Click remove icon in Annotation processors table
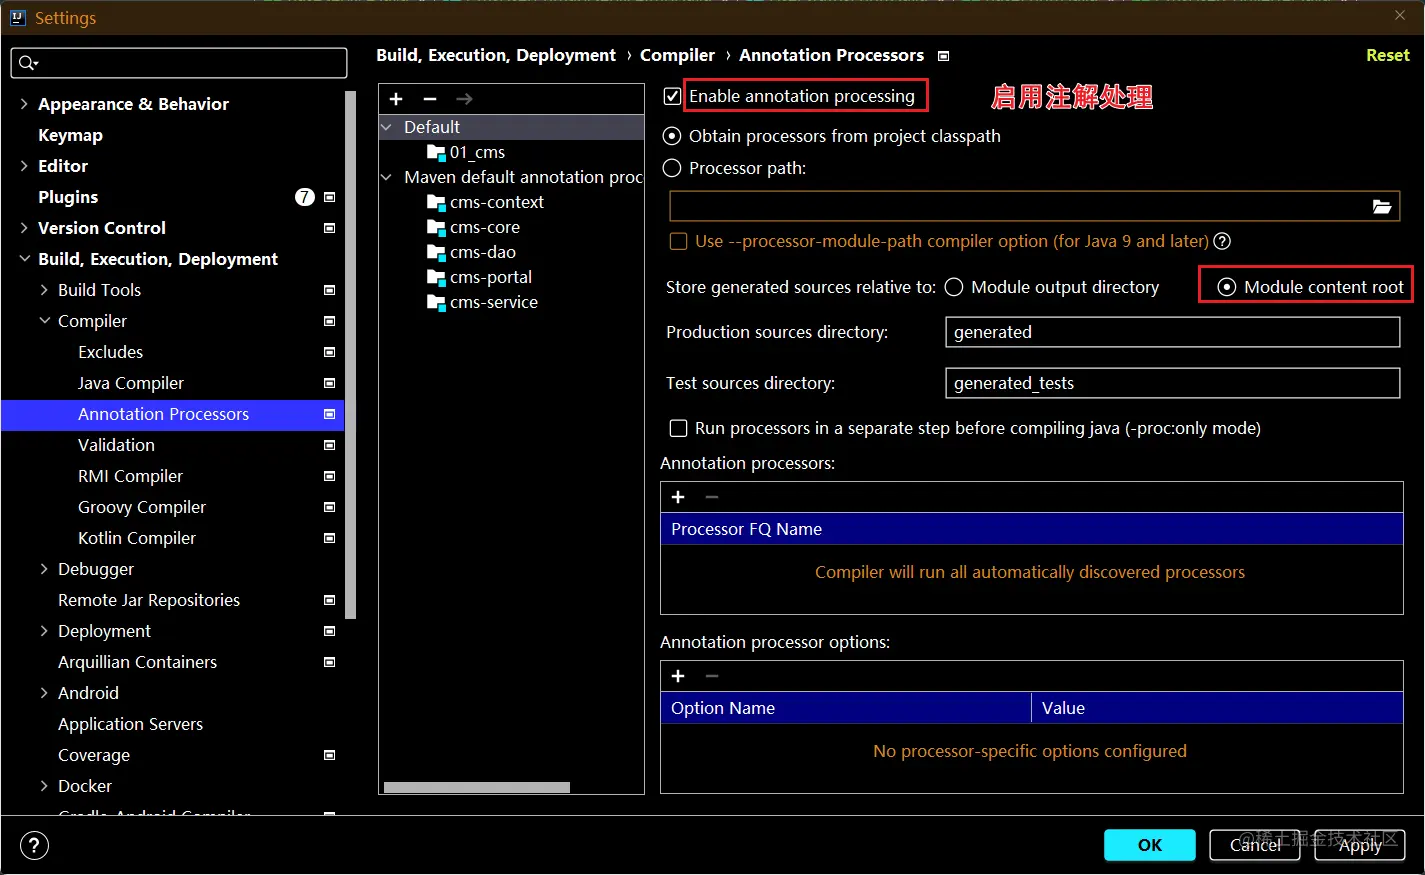The height and width of the screenshot is (875, 1425). click(x=712, y=497)
